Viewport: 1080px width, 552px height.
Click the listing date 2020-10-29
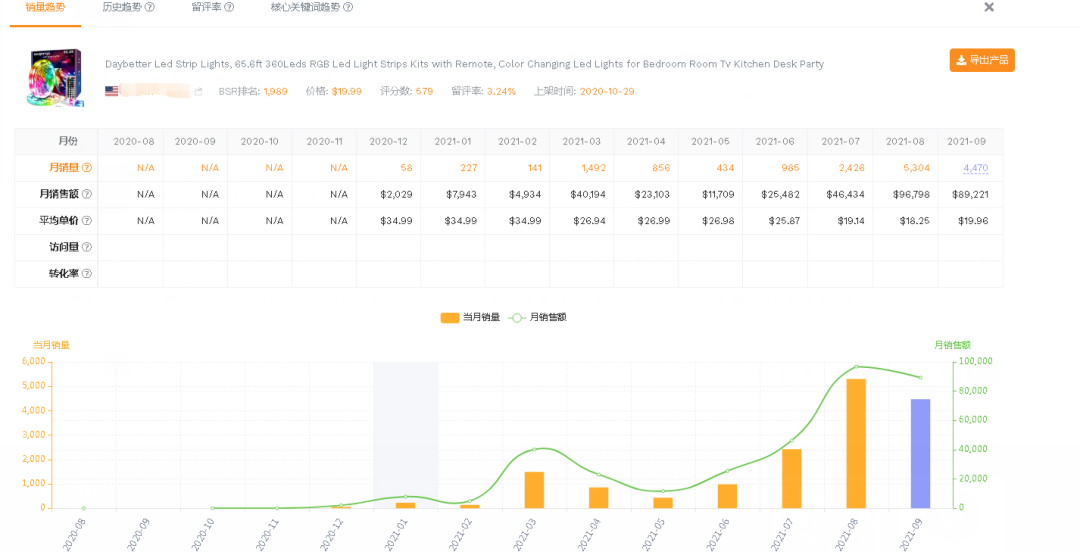[607, 91]
